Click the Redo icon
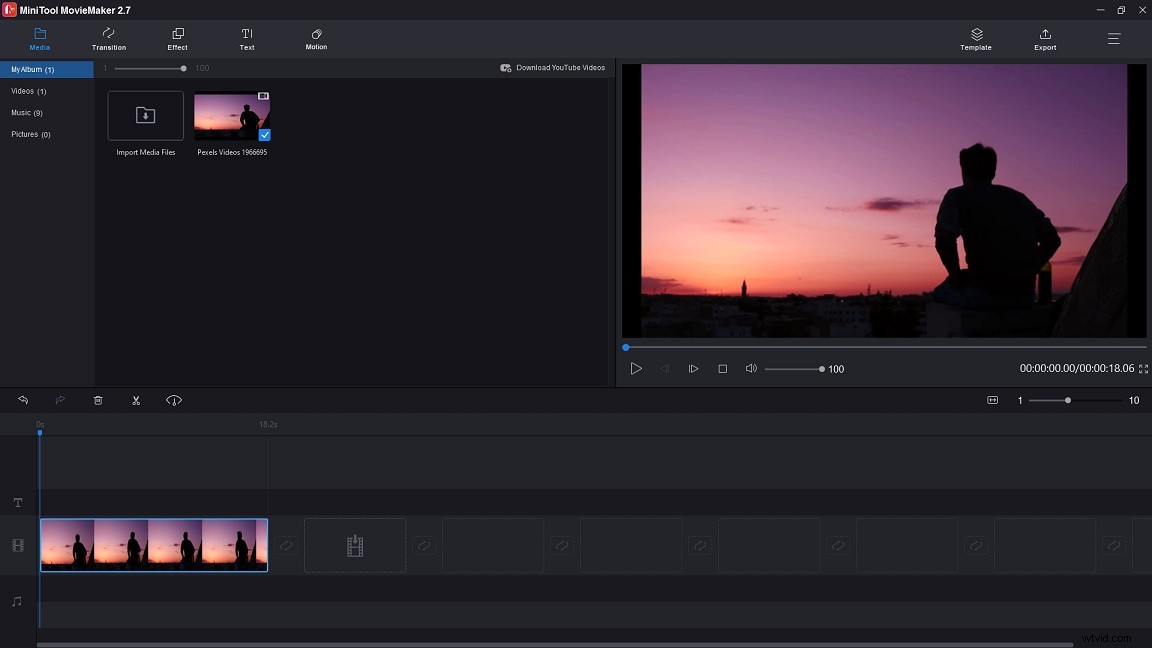 tap(60, 400)
